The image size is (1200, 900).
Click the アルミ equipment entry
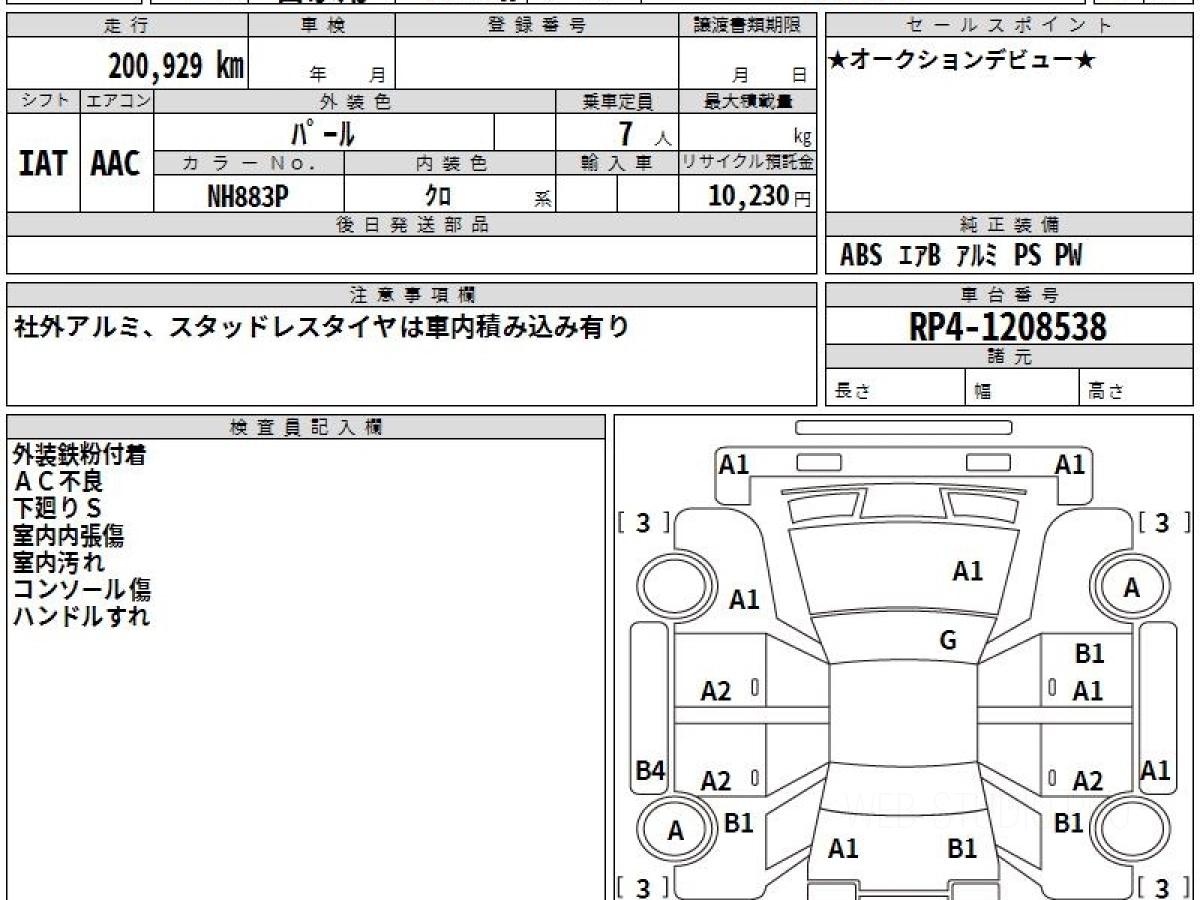[977, 256]
